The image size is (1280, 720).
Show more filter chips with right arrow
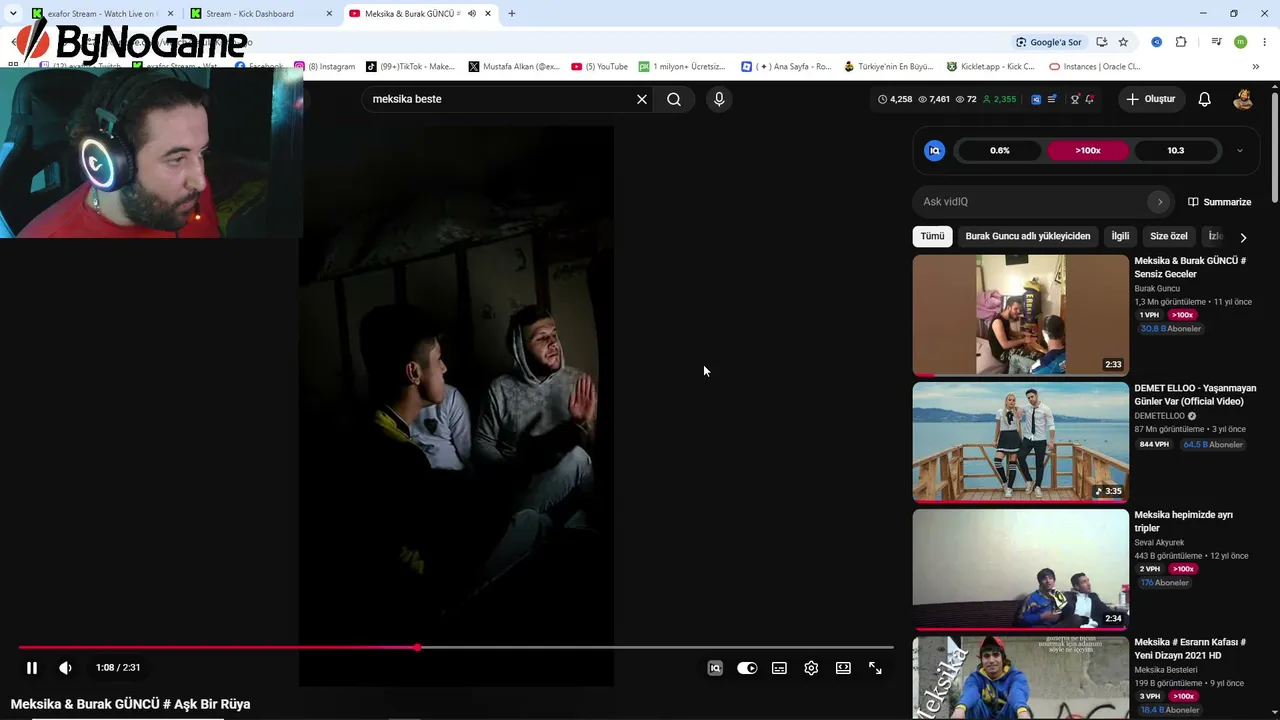click(x=1243, y=238)
